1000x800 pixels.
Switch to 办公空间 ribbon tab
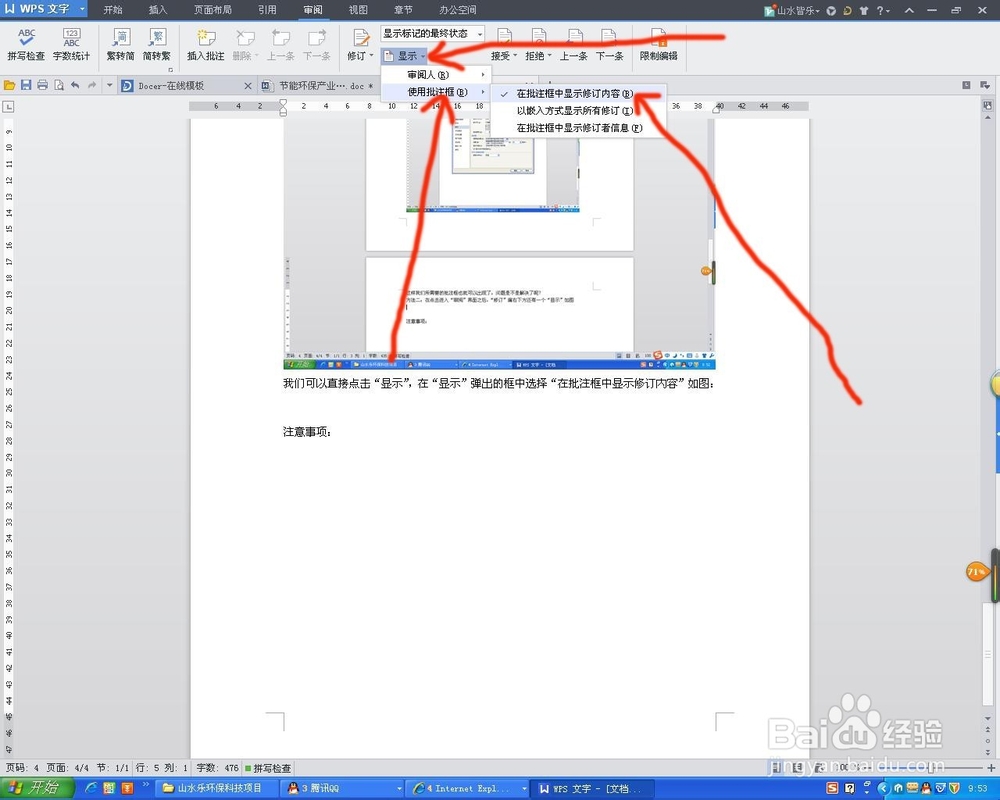[457, 10]
